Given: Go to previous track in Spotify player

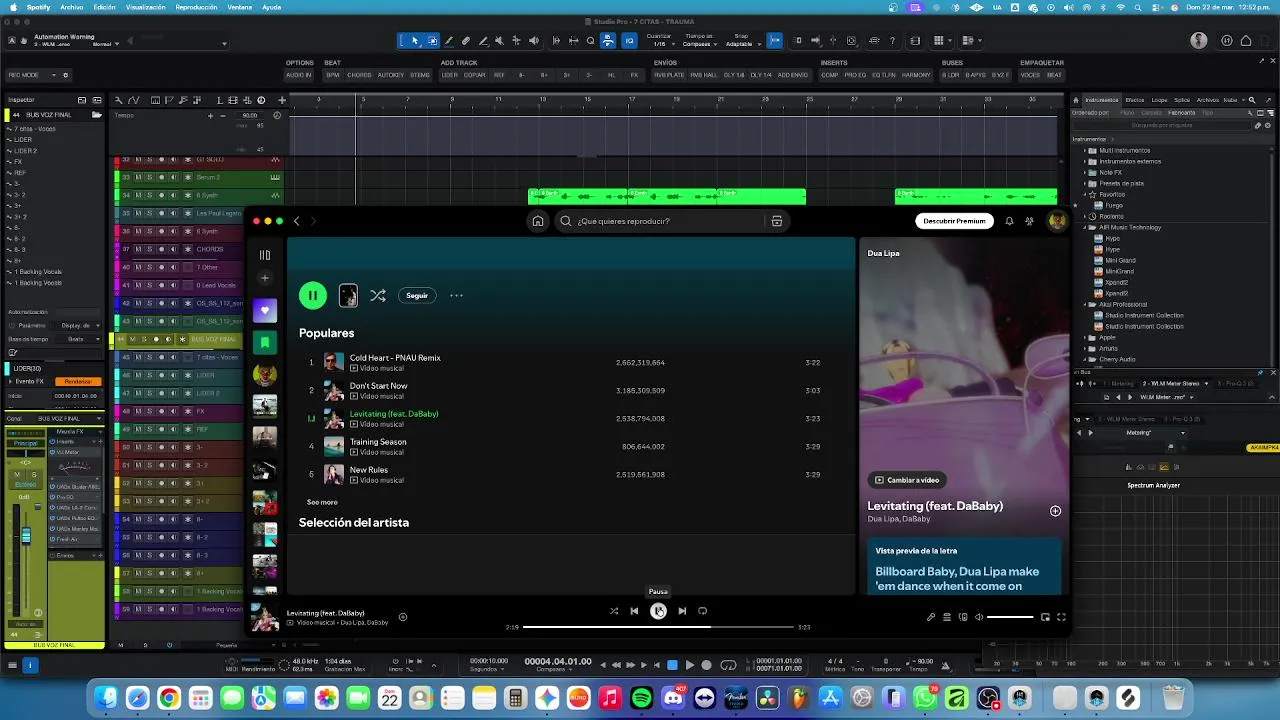Looking at the screenshot, I should [x=634, y=611].
